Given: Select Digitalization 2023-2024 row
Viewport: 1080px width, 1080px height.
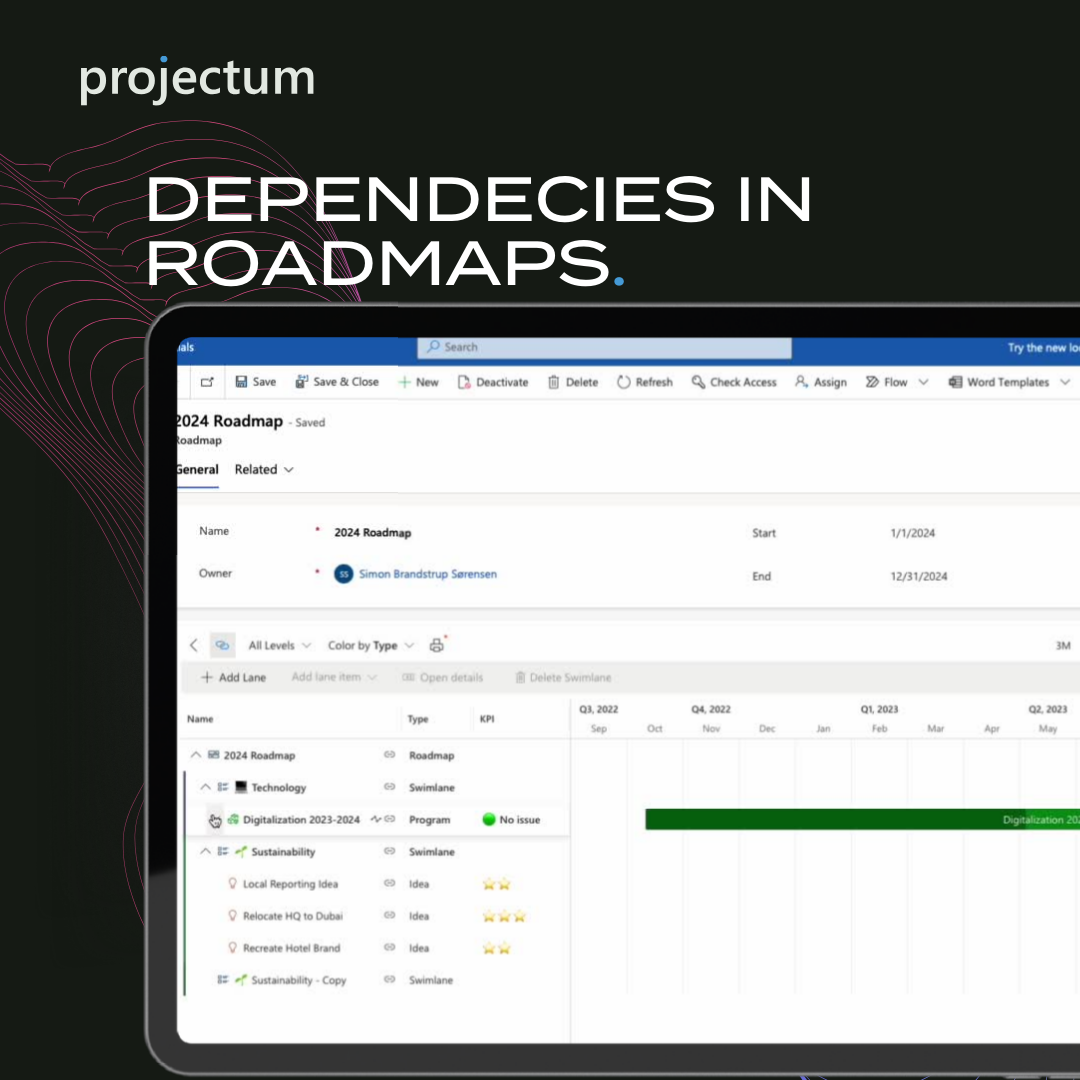Looking at the screenshot, I should pos(377,820).
